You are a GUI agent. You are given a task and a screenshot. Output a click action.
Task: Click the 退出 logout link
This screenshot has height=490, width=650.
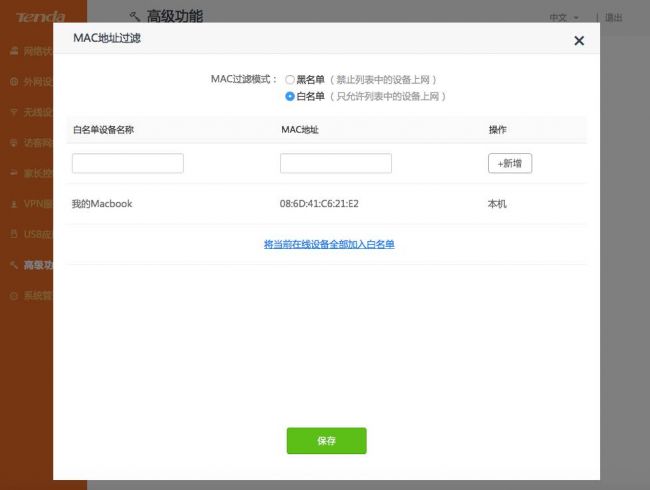point(614,17)
